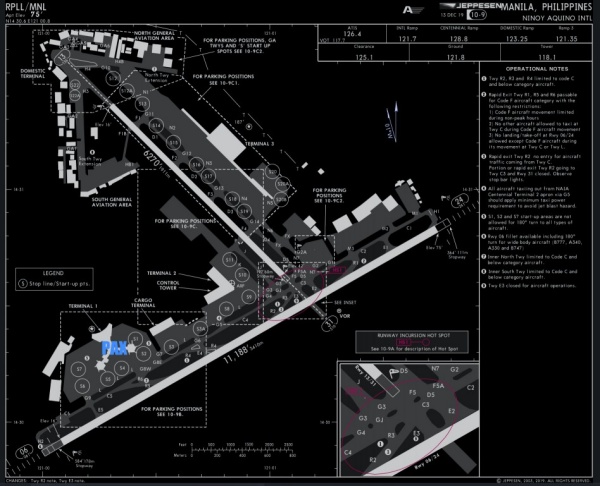Click the S5A parking stand circle

pos(200,327)
